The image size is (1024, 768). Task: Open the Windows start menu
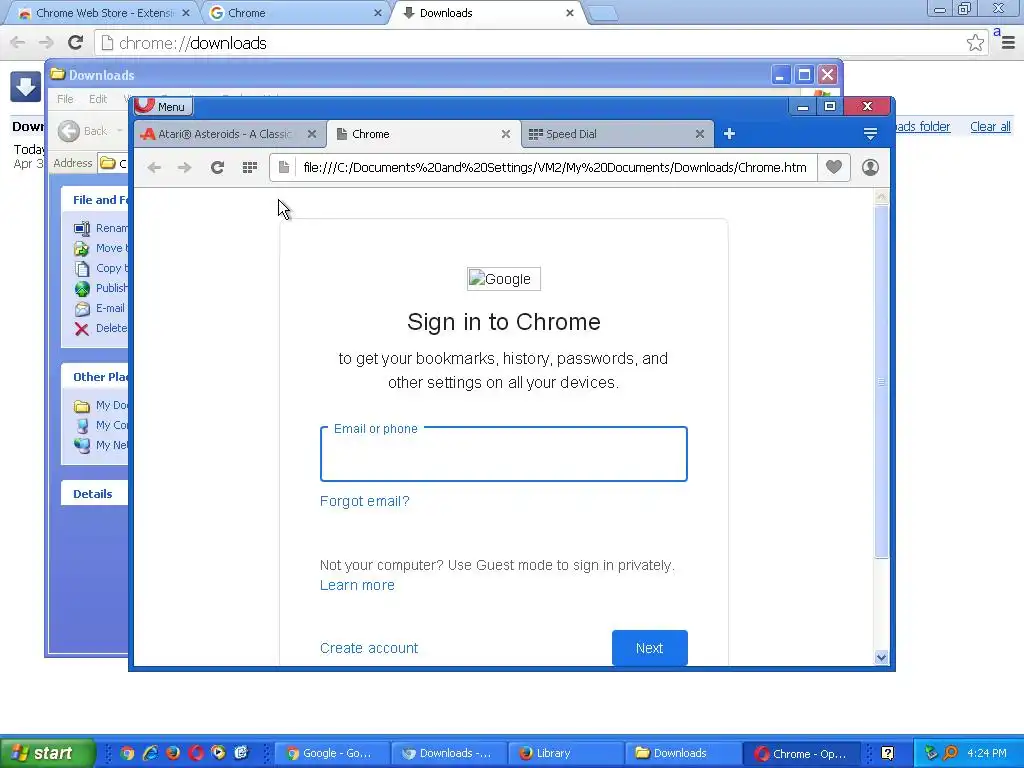[x=47, y=753]
